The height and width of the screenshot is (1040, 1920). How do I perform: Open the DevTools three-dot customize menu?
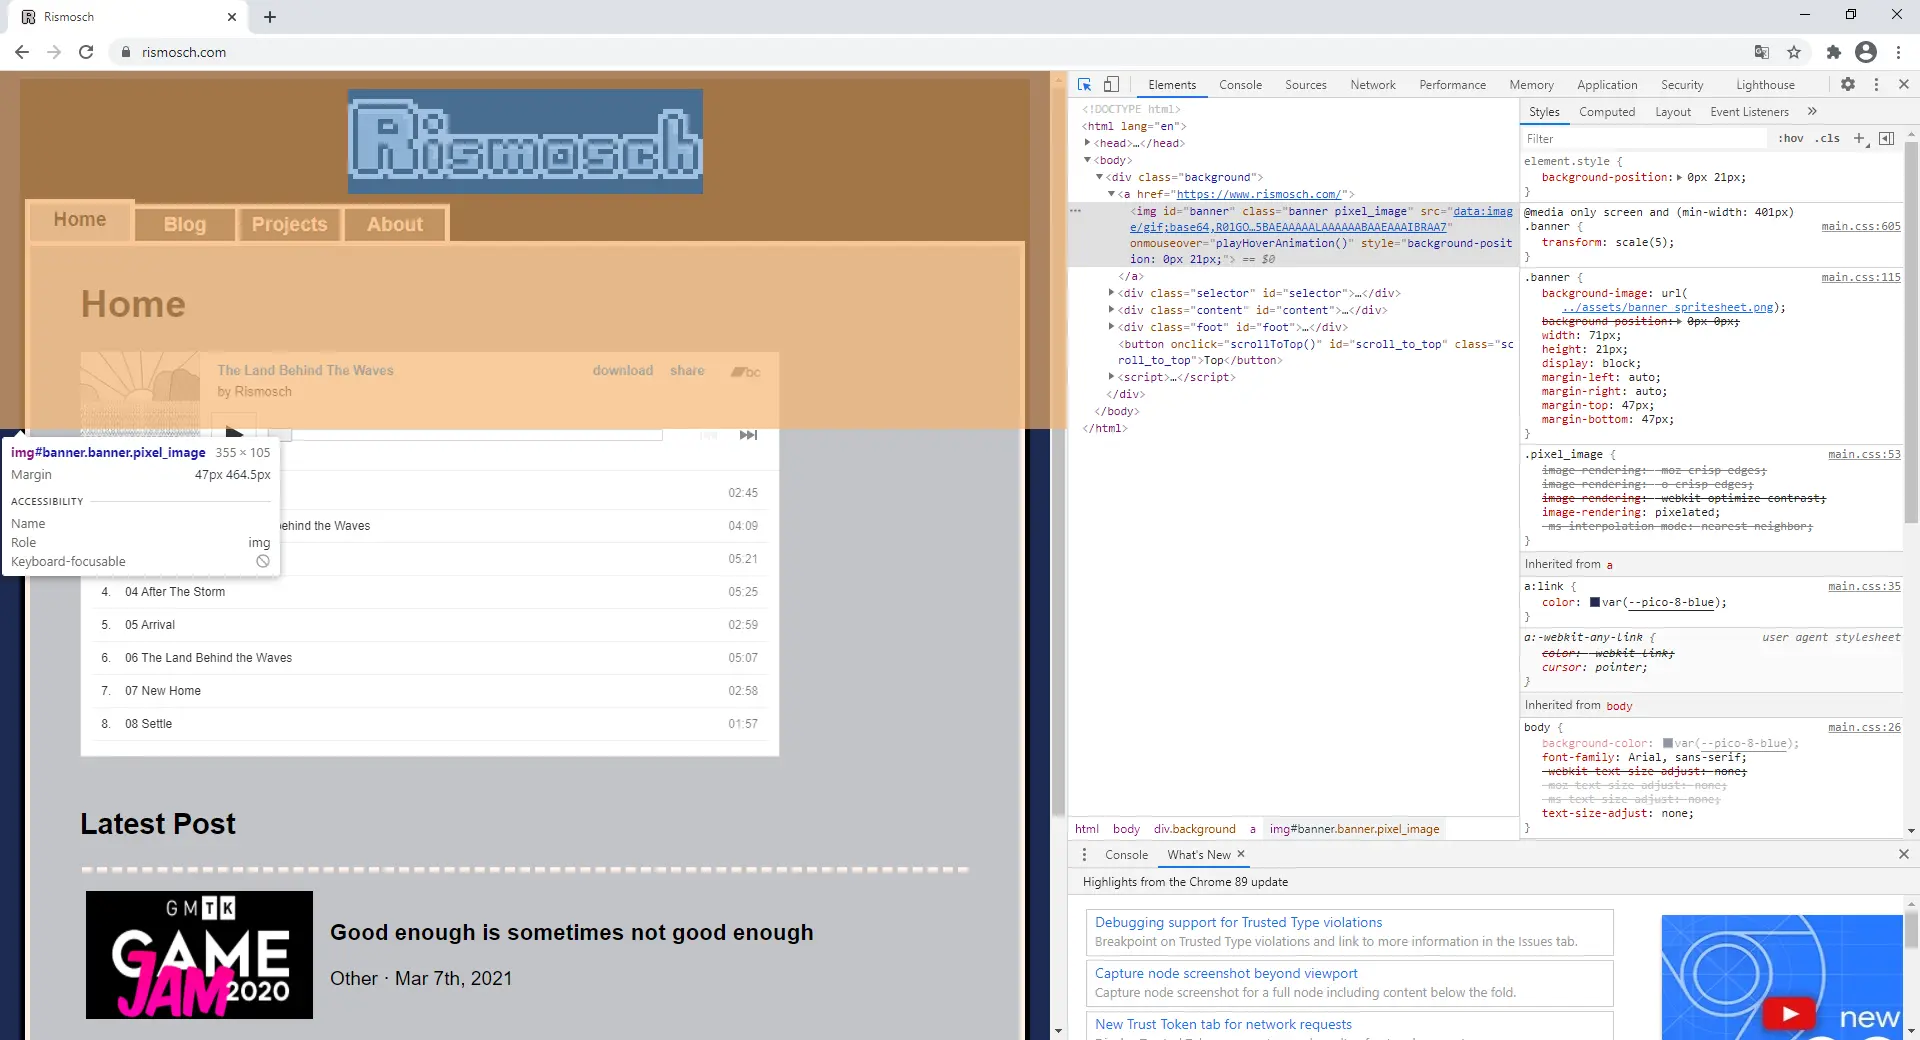[1876, 85]
